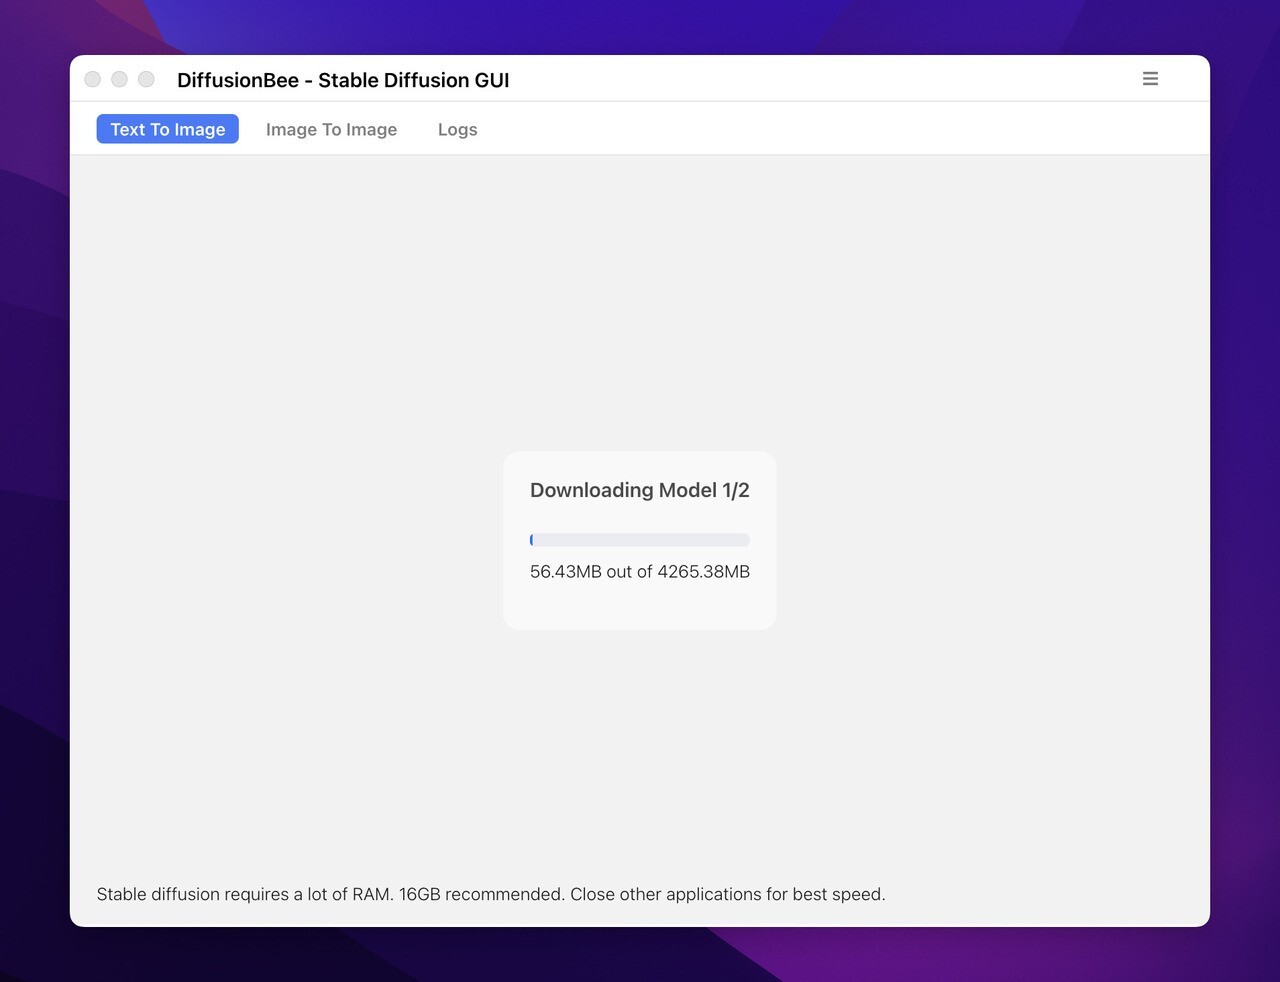Click the hamburger icon to reveal app options

tap(1150, 78)
